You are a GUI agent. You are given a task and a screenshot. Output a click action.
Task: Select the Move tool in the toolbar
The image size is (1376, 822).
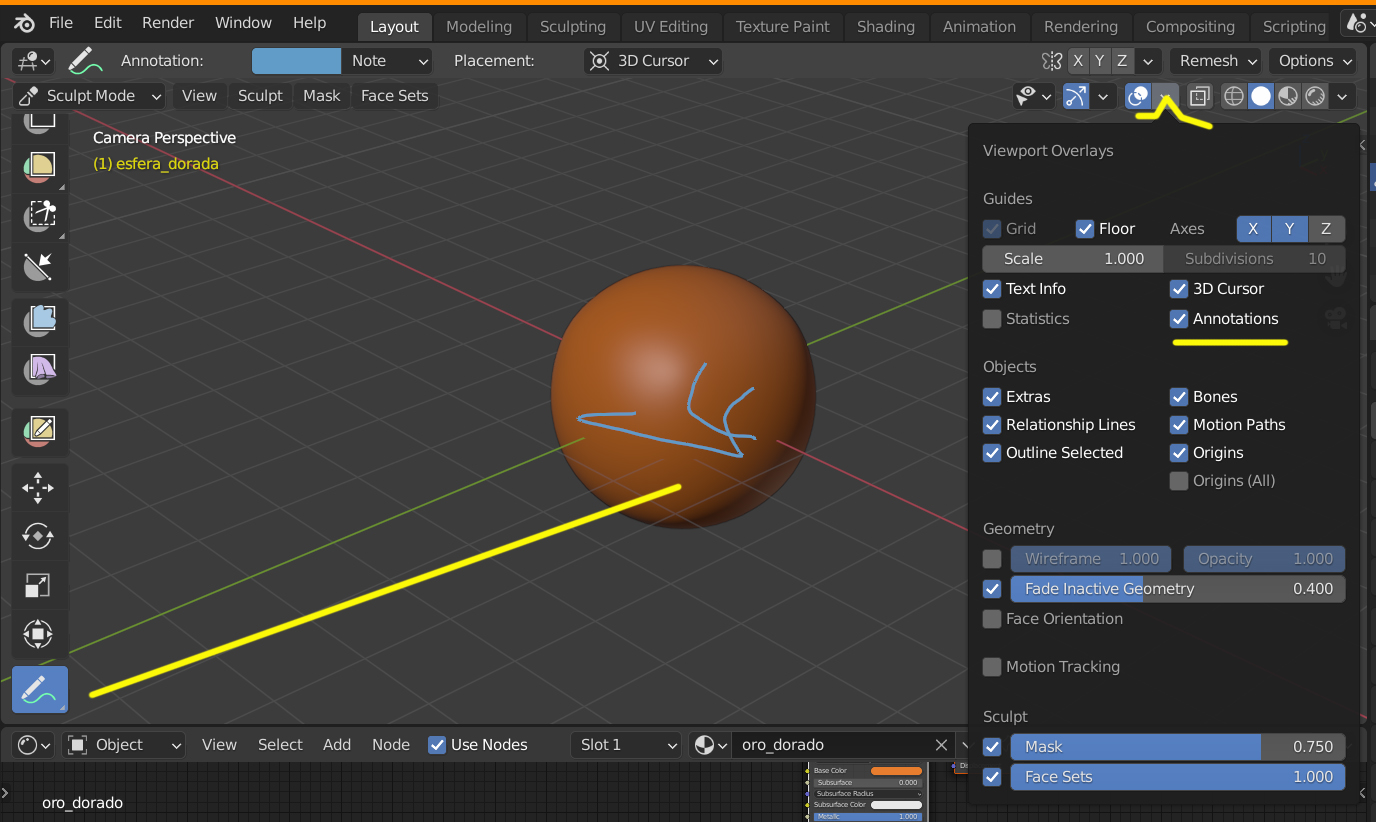(38, 488)
